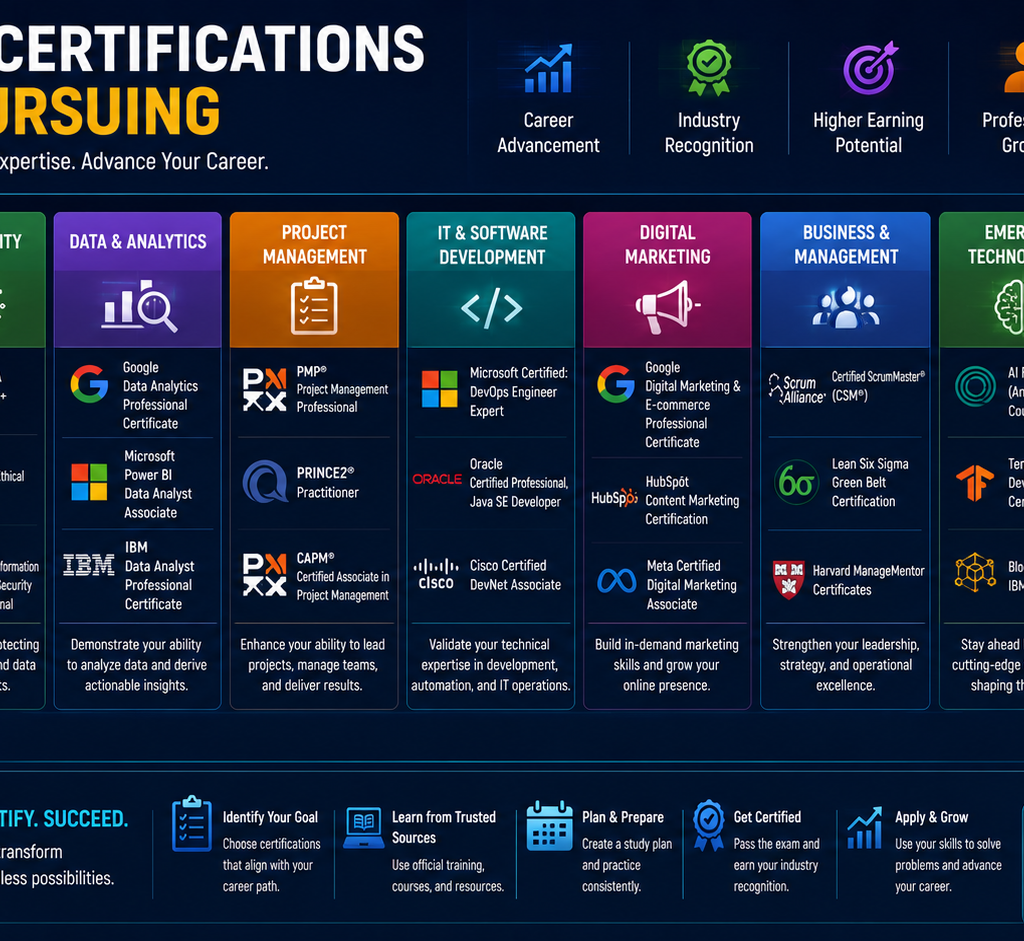
Task: Select the DIGITAL MARKETING column header
Action: [x=667, y=245]
